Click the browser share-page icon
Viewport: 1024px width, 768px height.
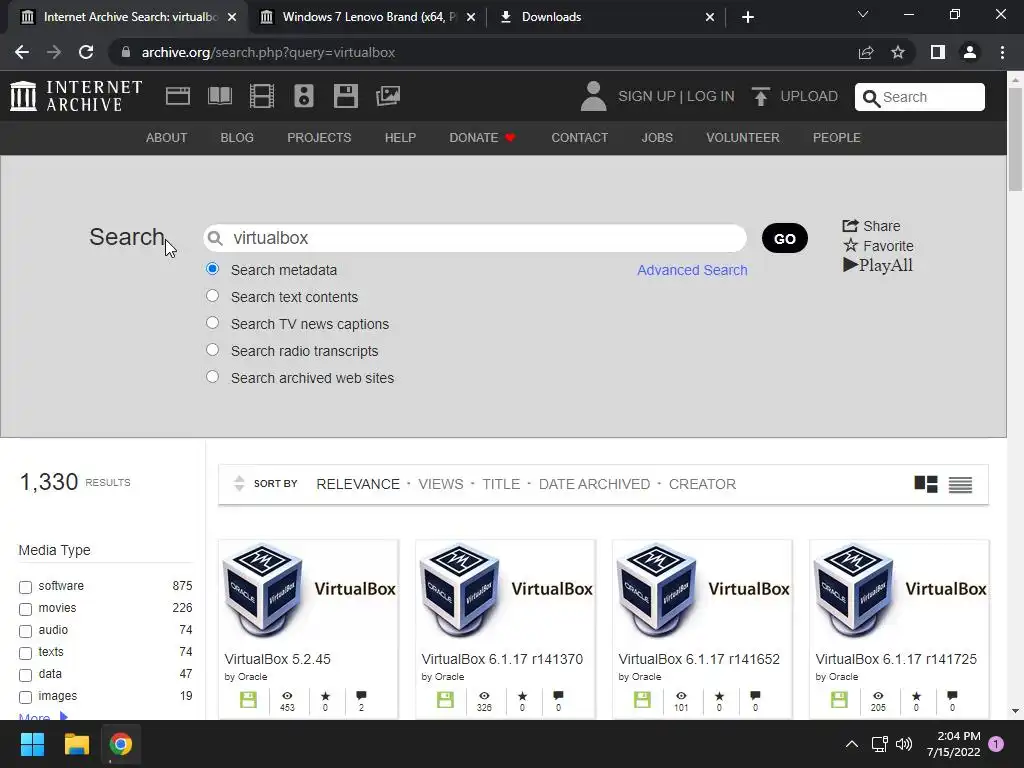(x=866, y=52)
